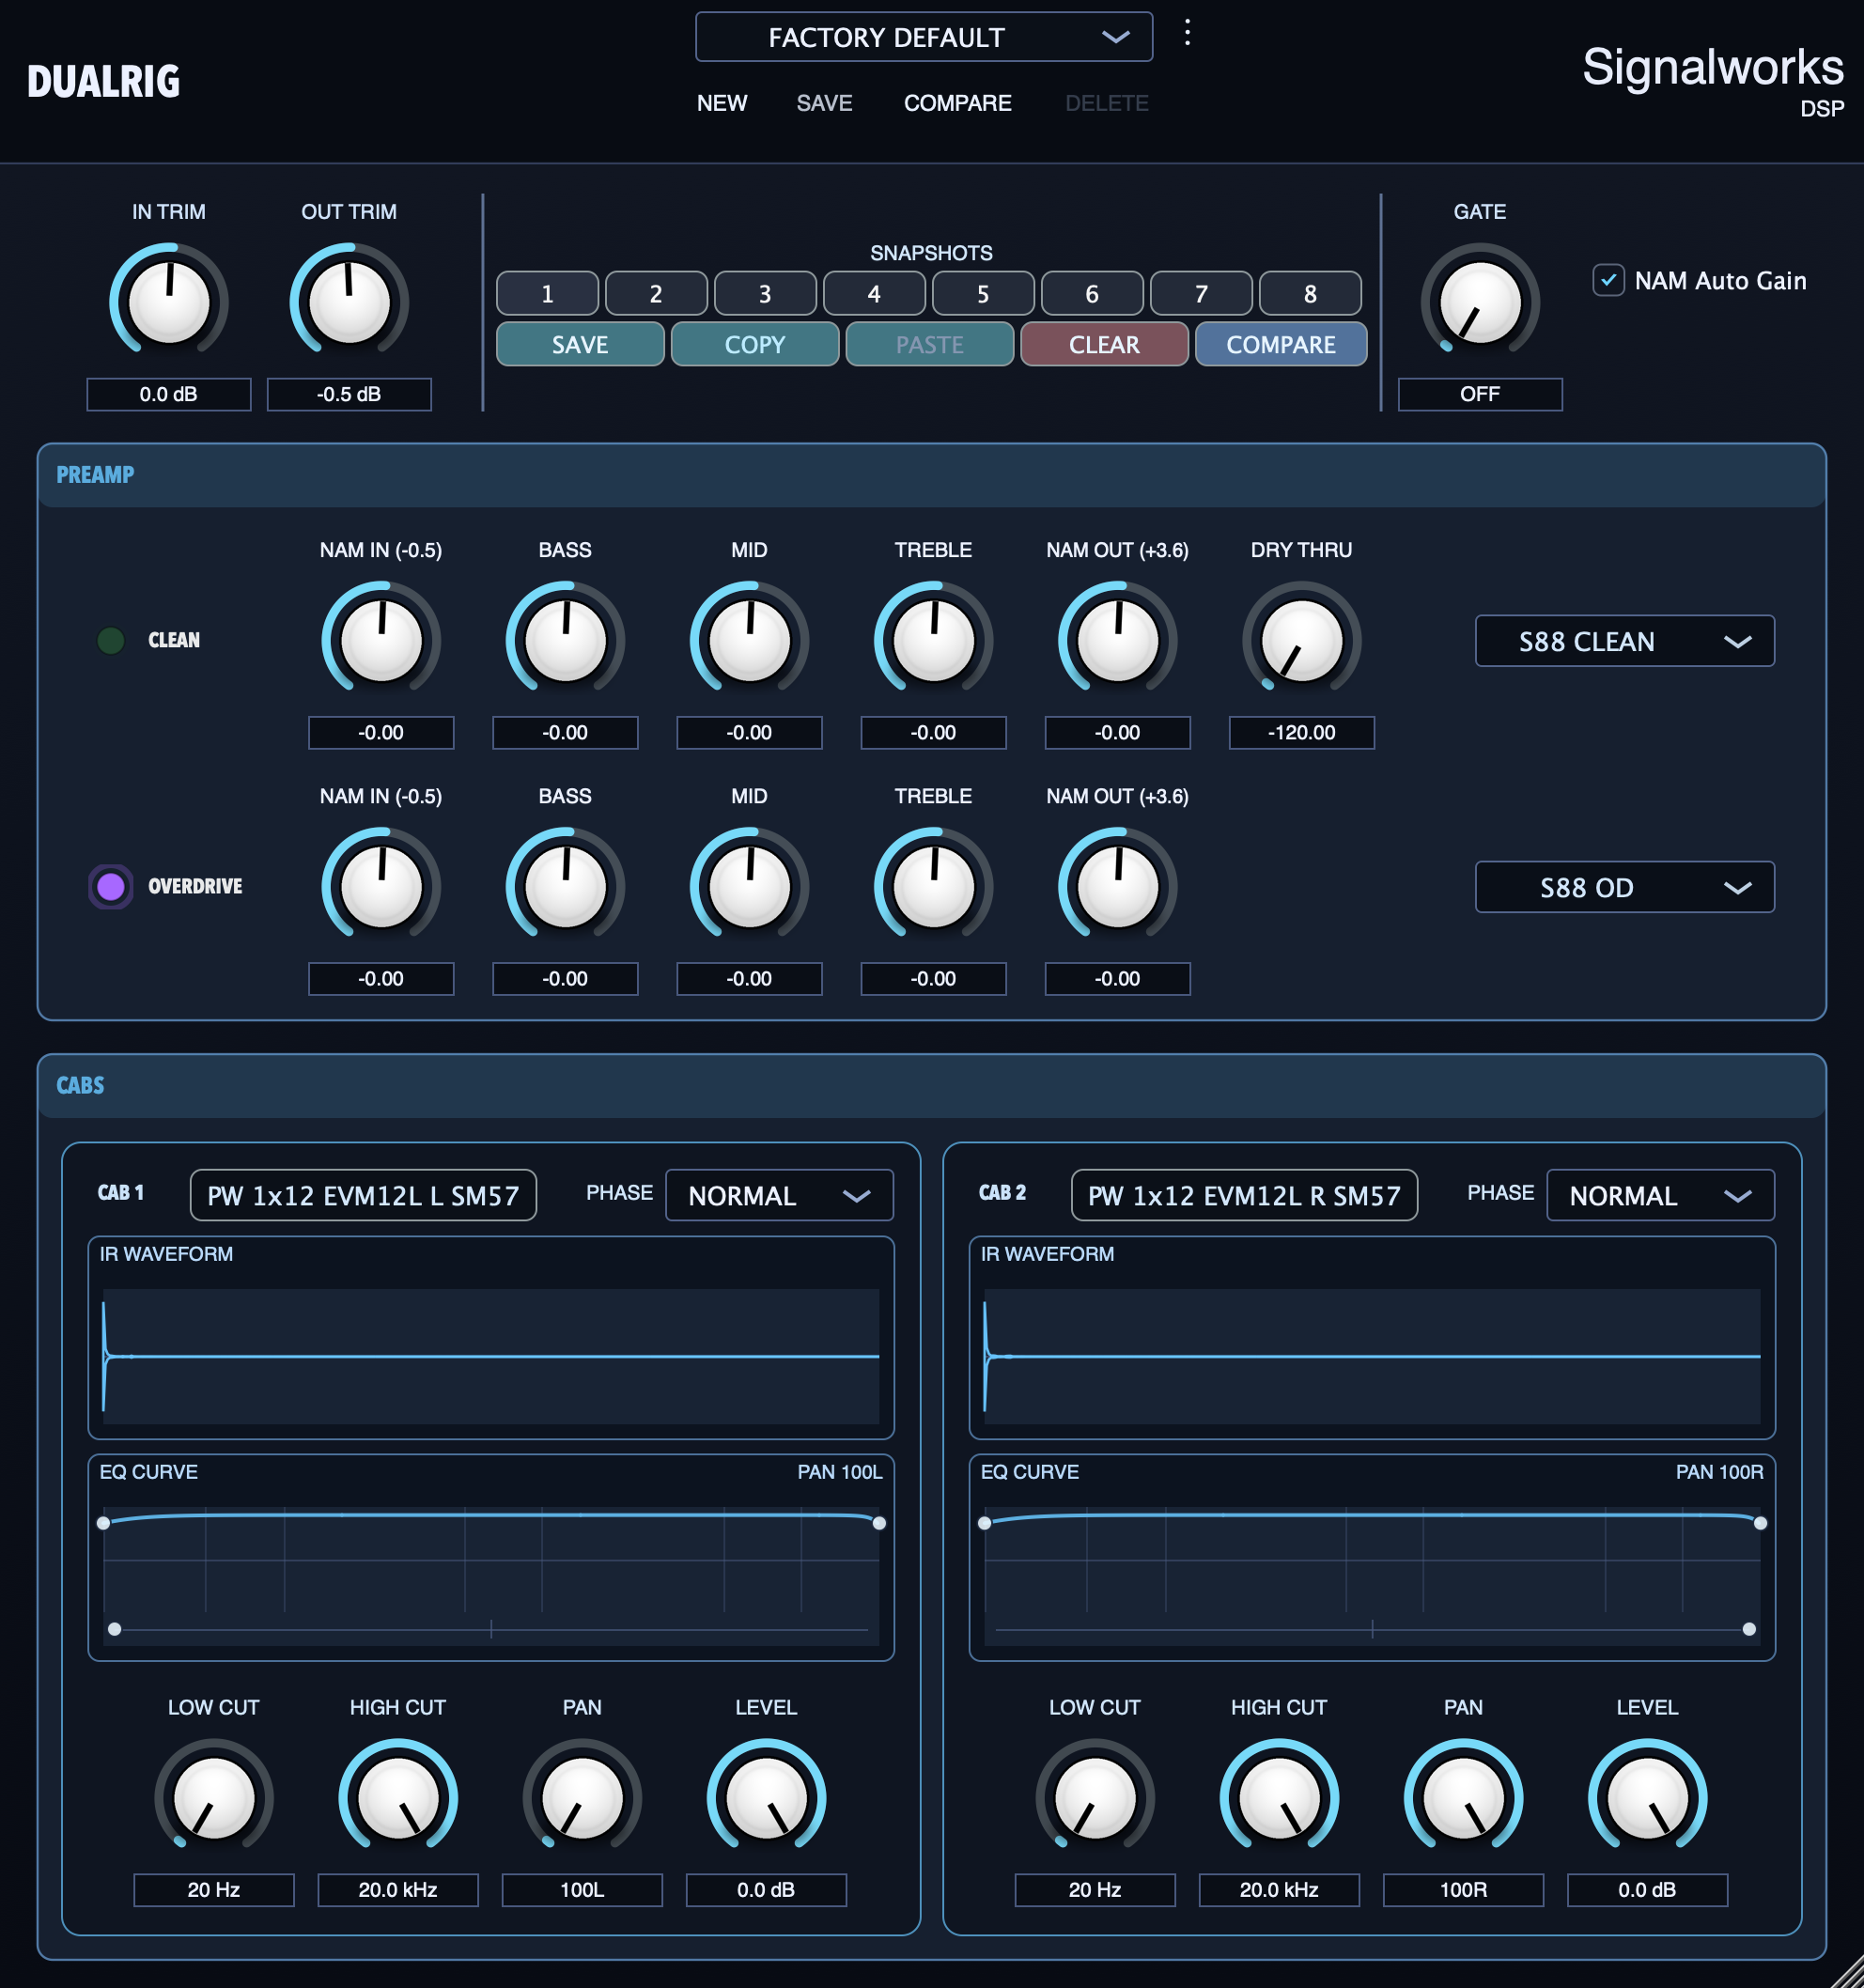The height and width of the screenshot is (1988, 1864).
Task: Select snapshot slot 1
Action: pos(547,293)
